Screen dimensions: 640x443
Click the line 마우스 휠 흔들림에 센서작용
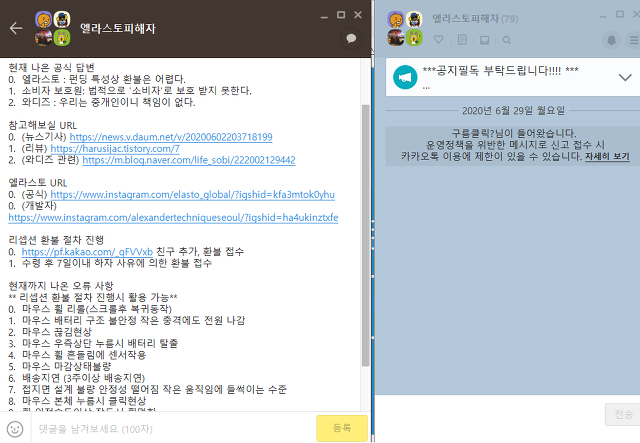tap(84, 355)
